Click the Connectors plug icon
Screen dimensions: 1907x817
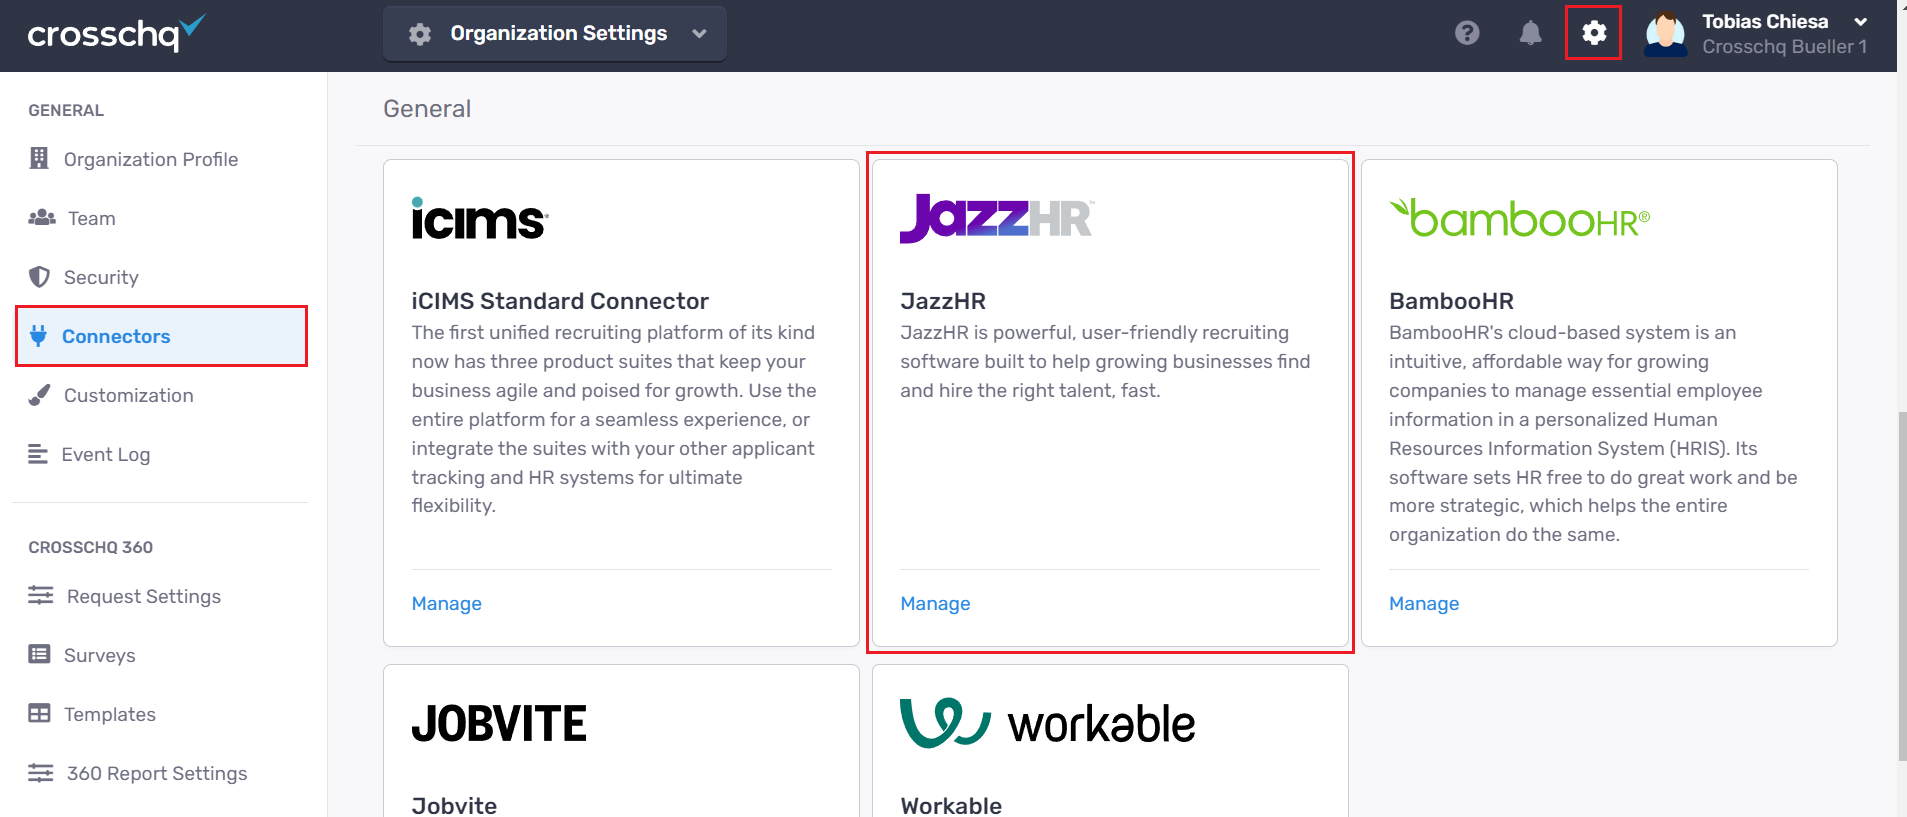[38, 335]
